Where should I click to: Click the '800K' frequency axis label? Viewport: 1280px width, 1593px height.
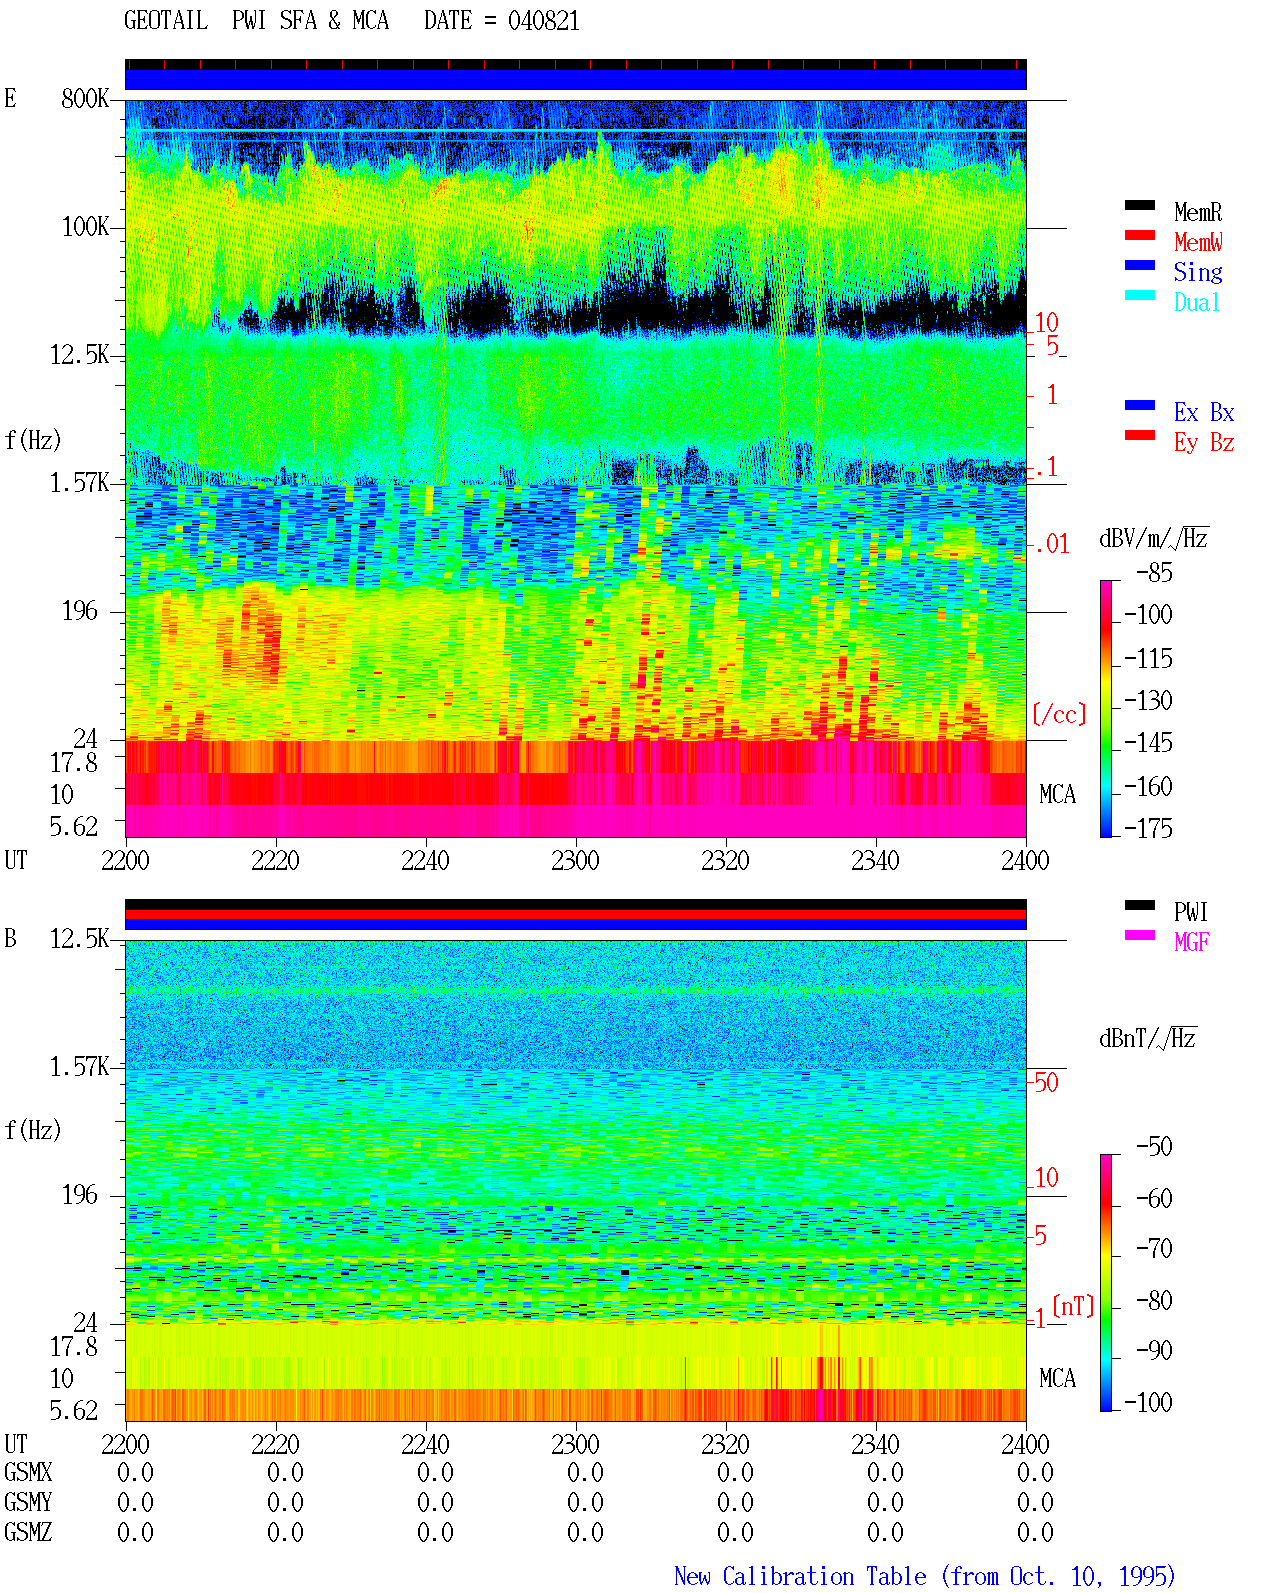[85, 99]
